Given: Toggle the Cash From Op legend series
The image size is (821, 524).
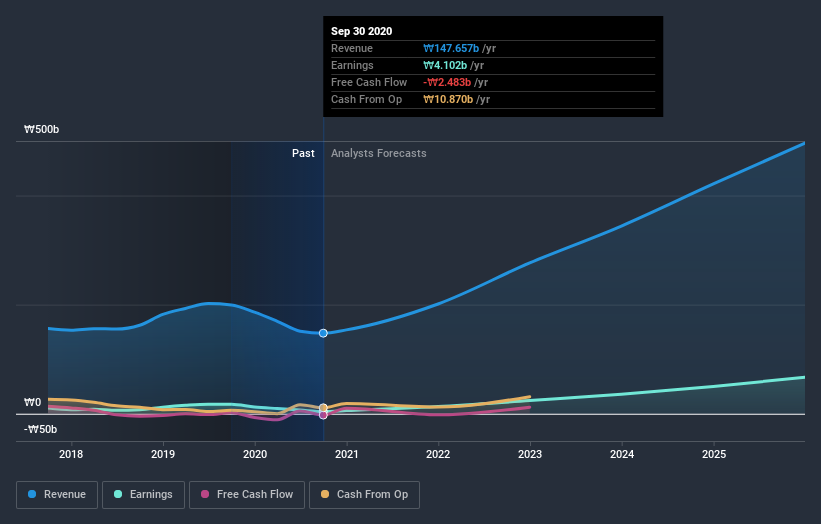Looking at the screenshot, I should [364, 495].
